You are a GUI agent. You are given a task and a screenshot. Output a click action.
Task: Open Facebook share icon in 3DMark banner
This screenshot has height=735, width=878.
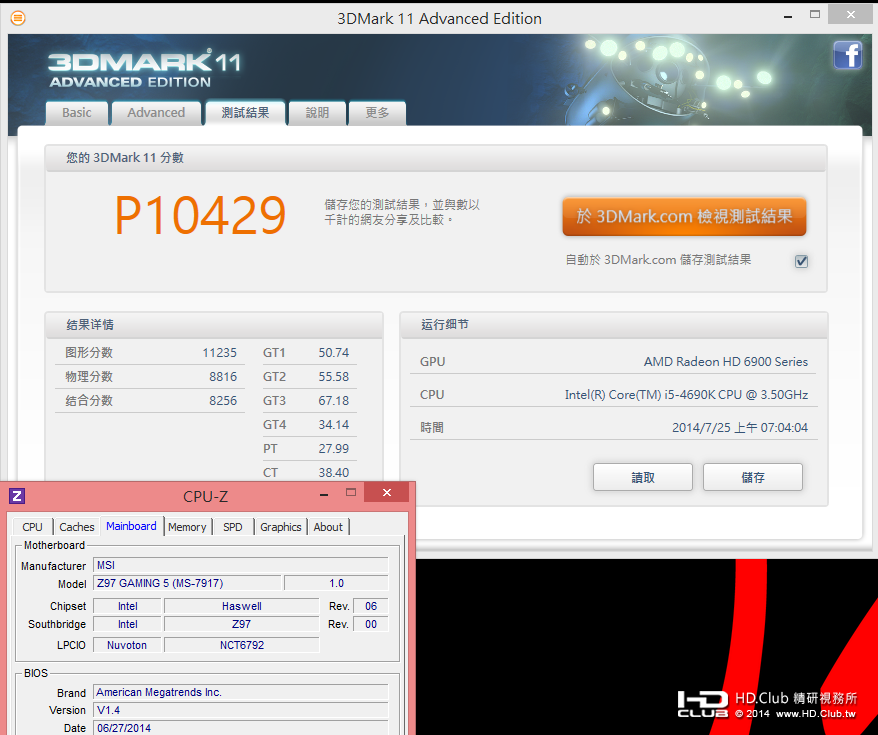point(847,55)
